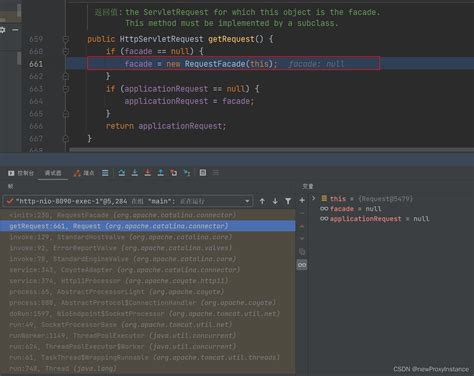Collapse fold marker at line 663
Image resolution: width=474 pixels, height=376 pixels.
66,89
